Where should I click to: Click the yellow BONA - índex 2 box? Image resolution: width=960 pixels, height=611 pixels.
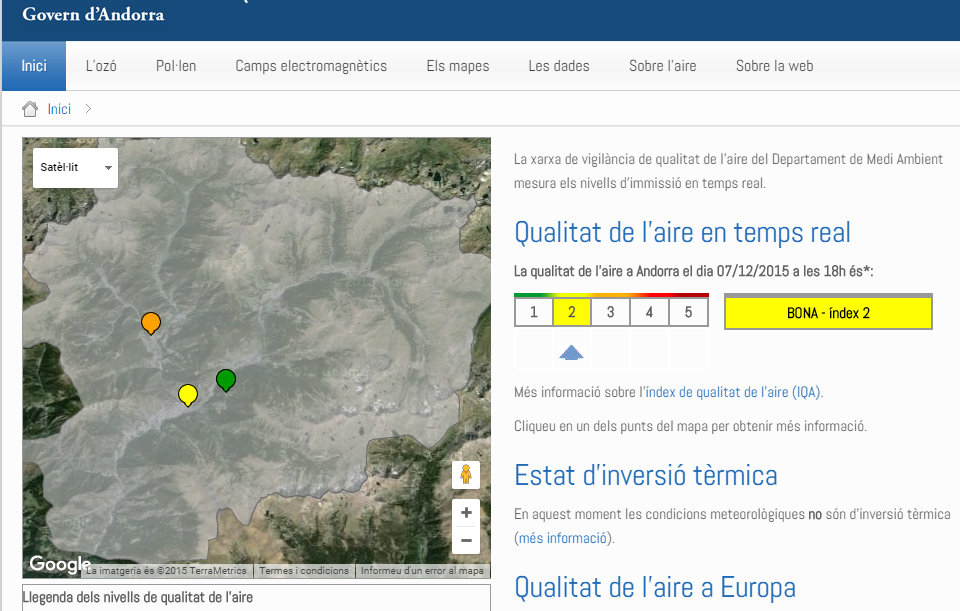tap(828, 312)
